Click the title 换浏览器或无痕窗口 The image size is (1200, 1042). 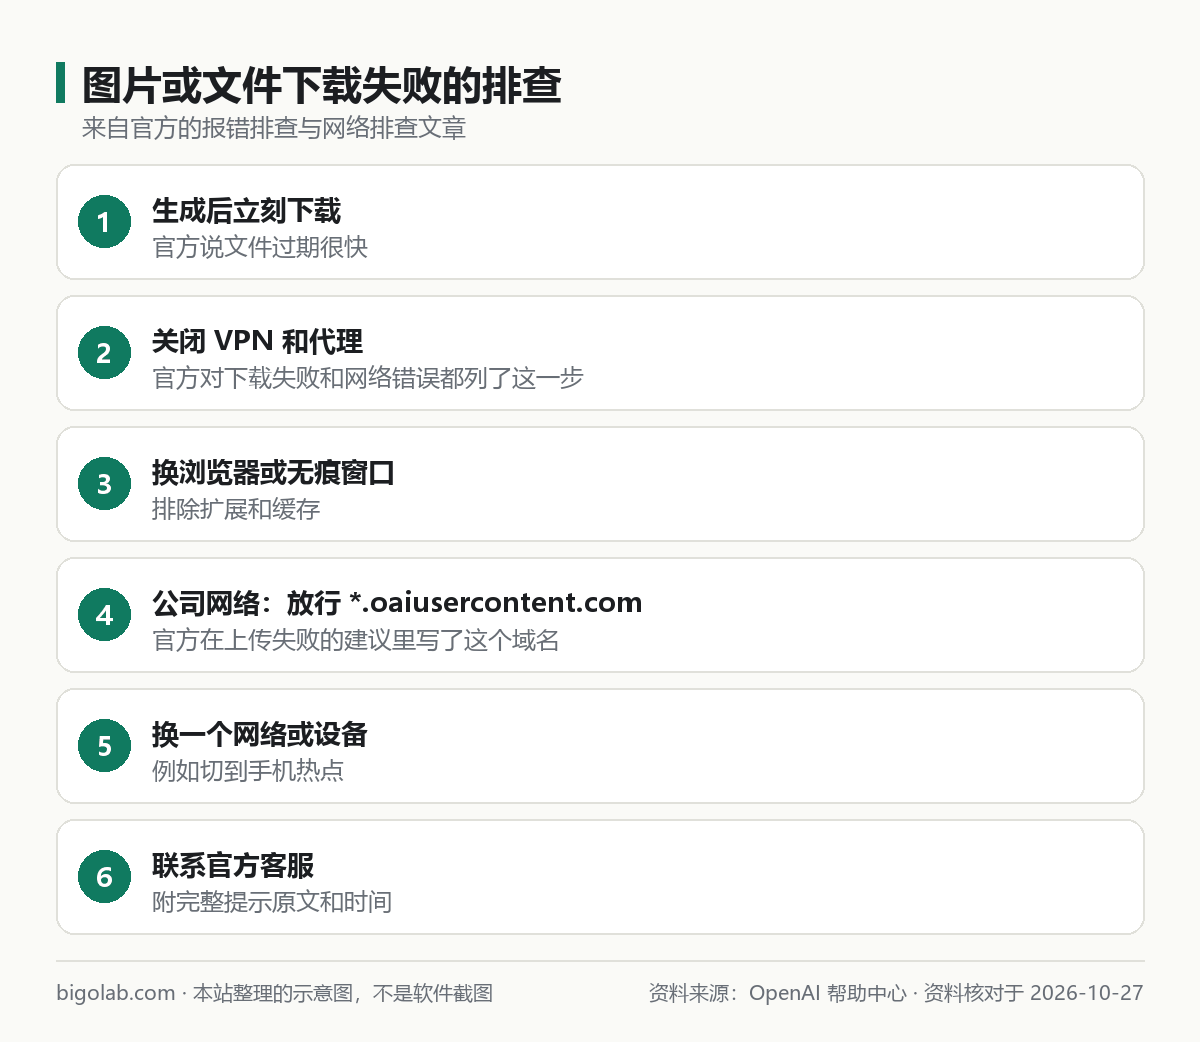coord(273,472)
